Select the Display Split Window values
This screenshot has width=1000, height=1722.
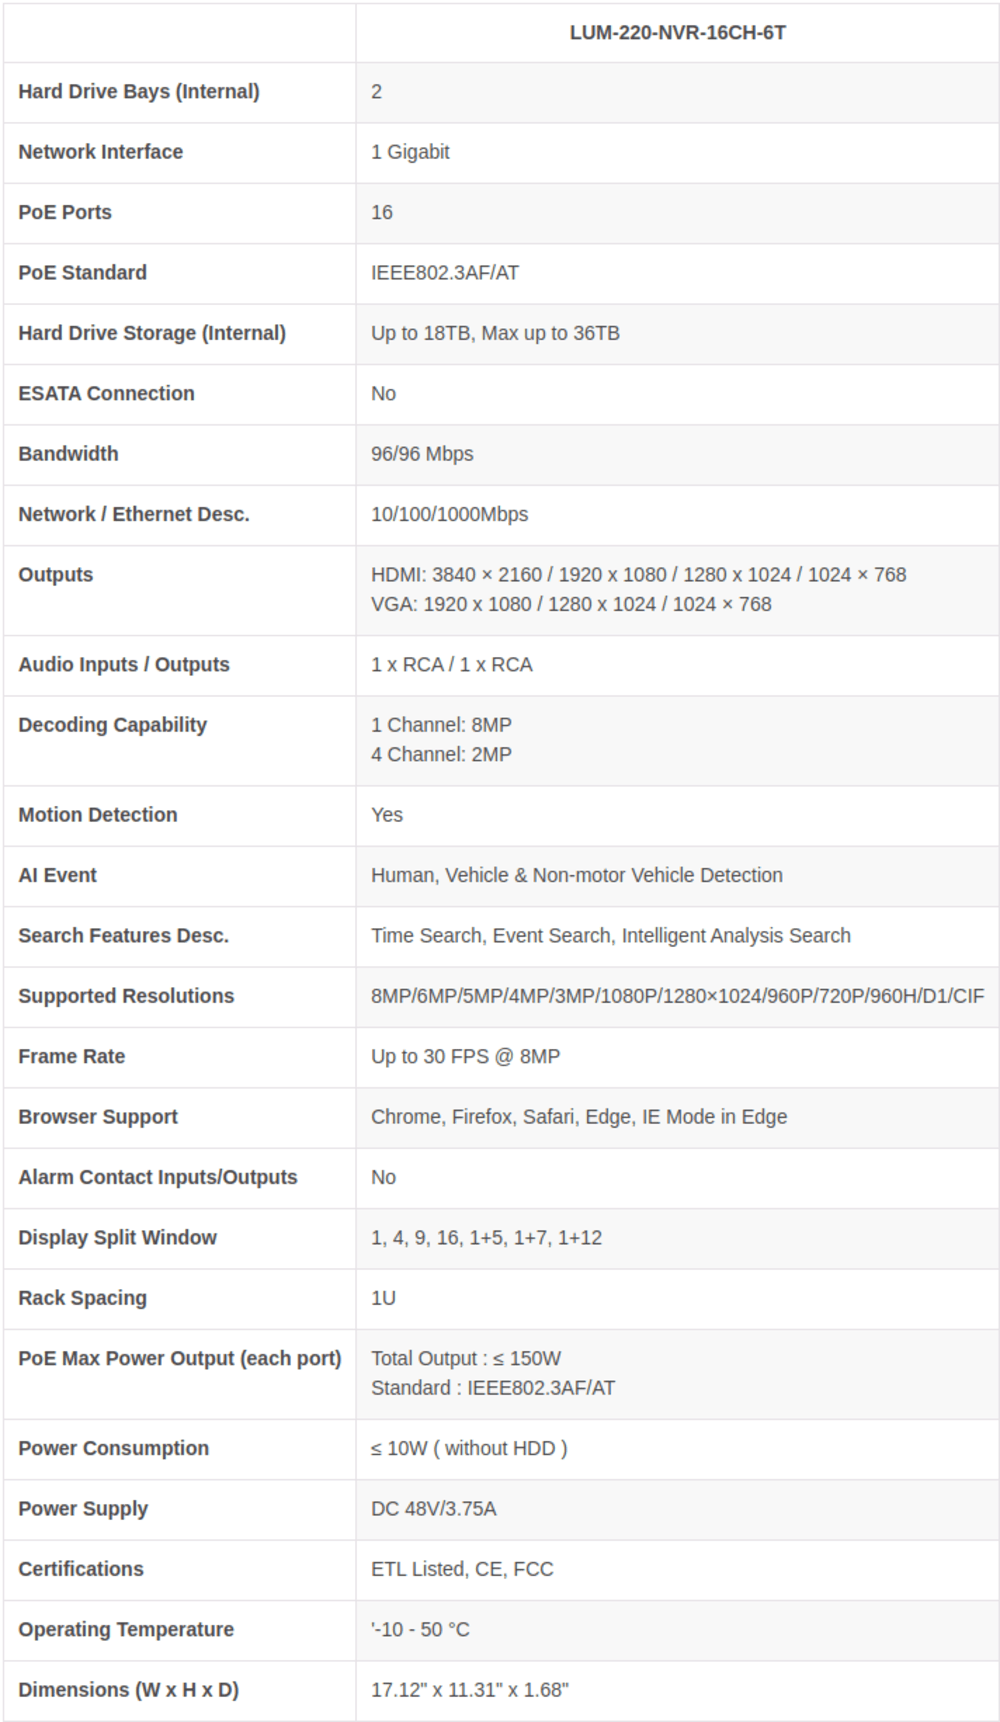click(x=486, y=1238)
